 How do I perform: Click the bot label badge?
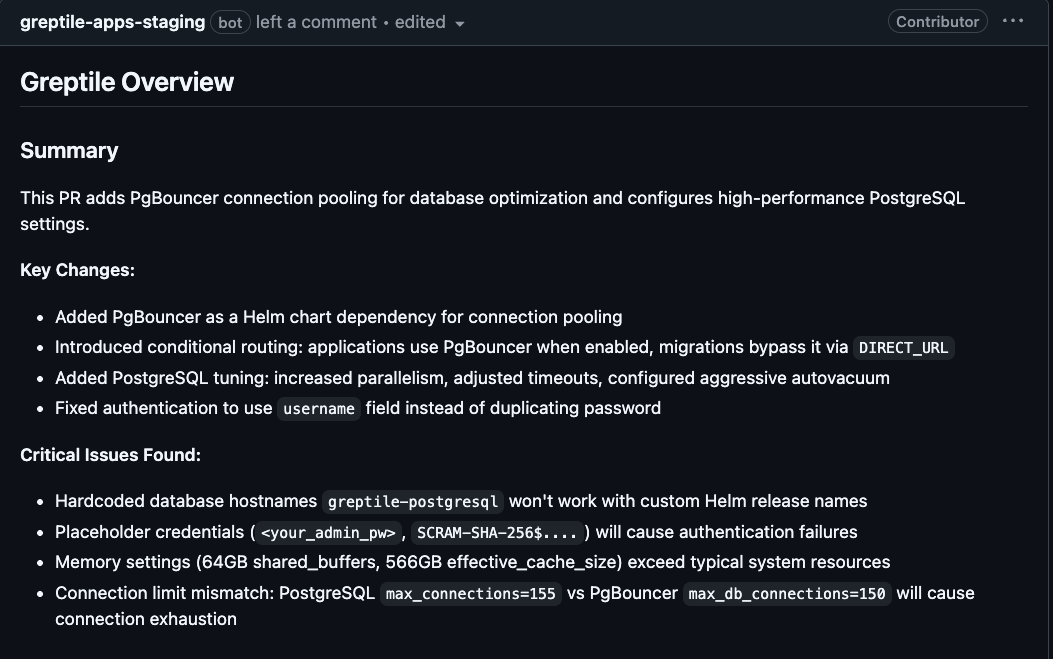[230, 22]
